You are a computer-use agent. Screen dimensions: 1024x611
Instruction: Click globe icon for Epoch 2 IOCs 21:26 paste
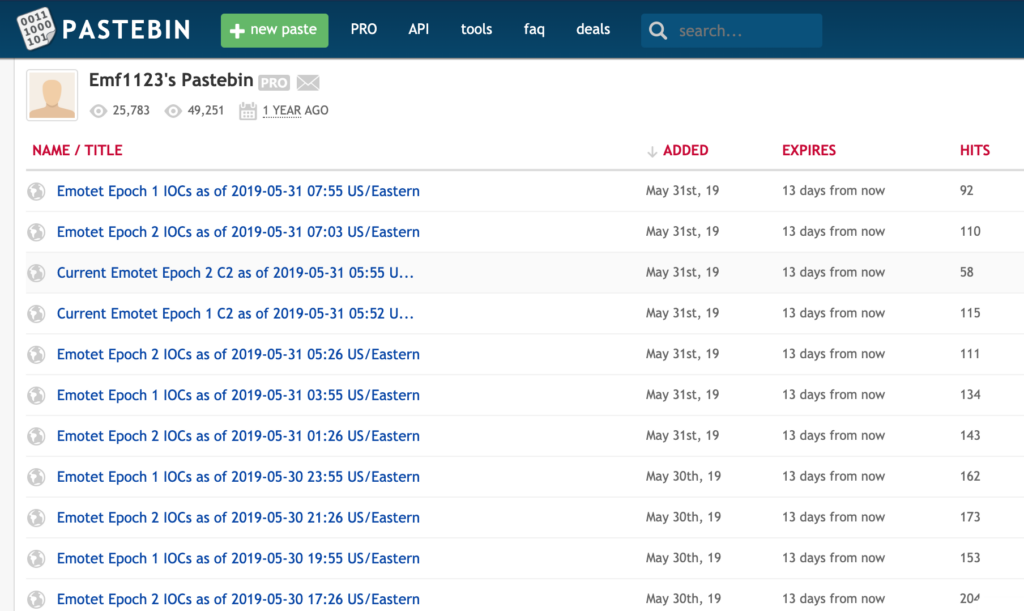point(37,518)
